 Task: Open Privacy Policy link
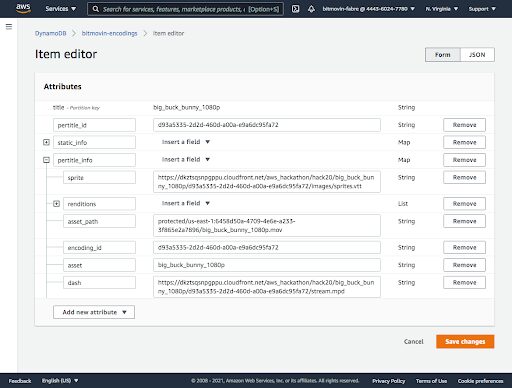[x=389, y=381]
